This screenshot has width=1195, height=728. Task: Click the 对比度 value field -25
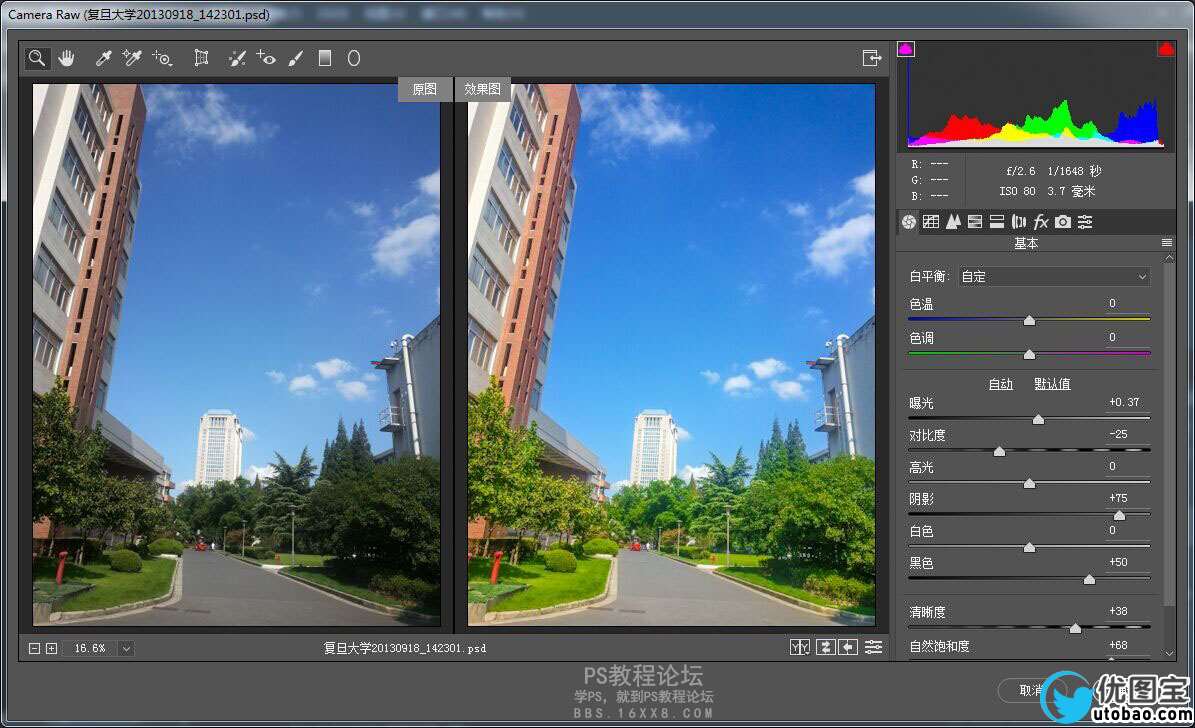1126,434
